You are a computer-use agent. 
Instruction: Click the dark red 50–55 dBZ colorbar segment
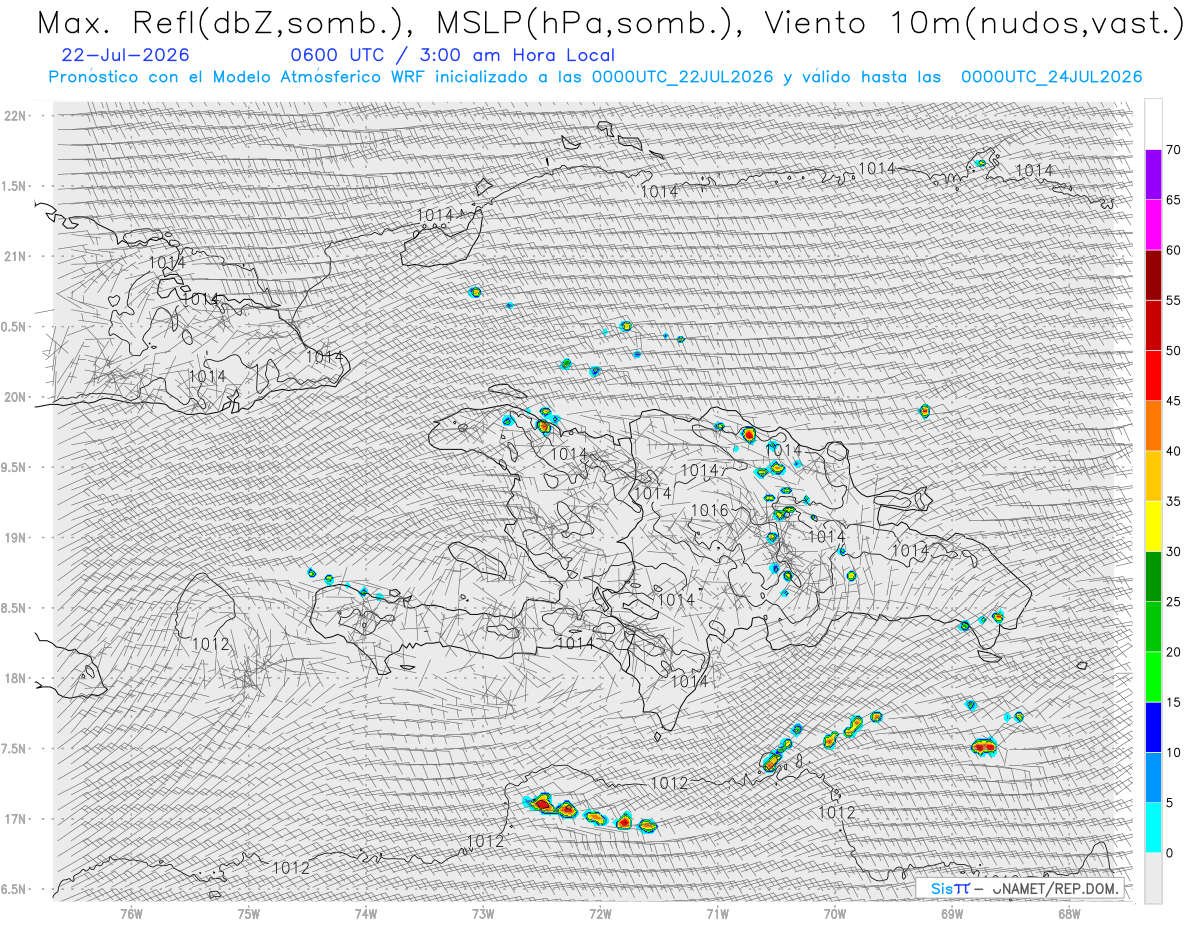(x=1153, y=325)
